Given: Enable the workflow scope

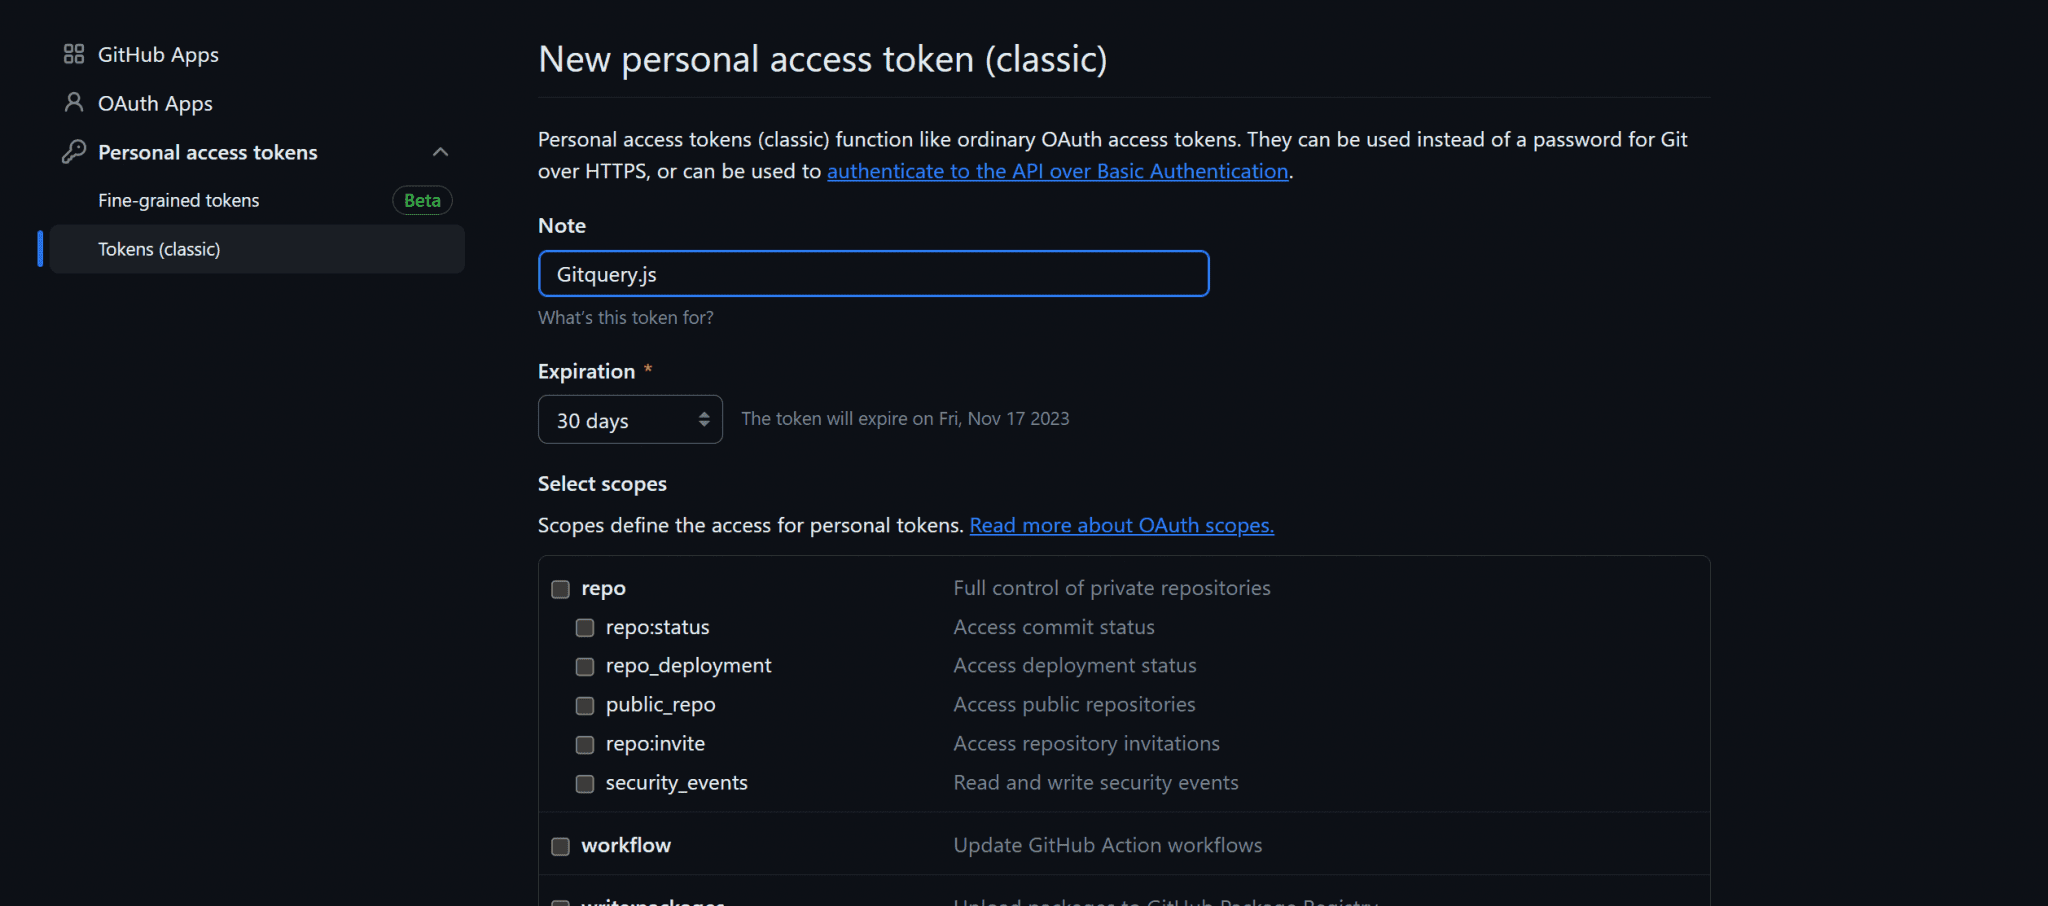Looking at the screenshot, I should pyautogui.click(x=559, y=845).
